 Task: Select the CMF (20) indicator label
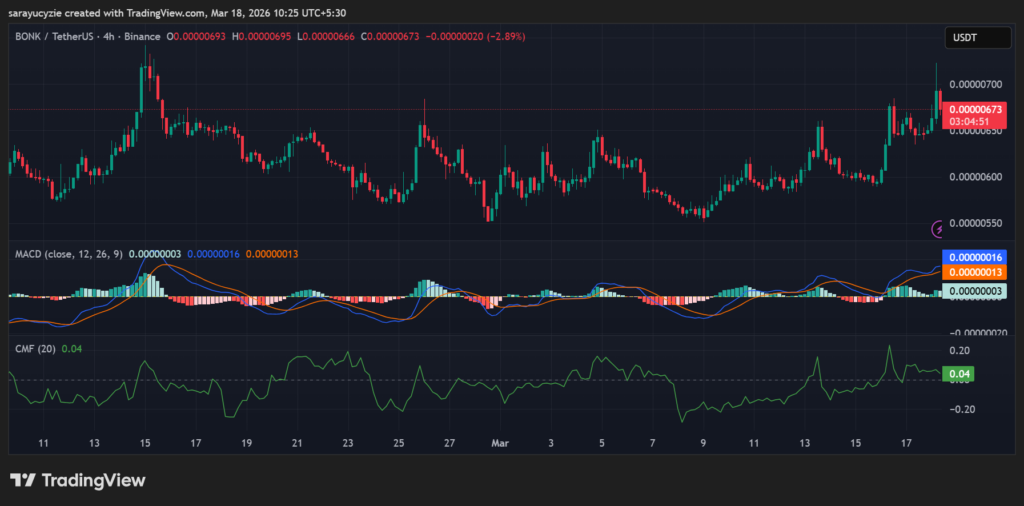(x=35, y=348)
